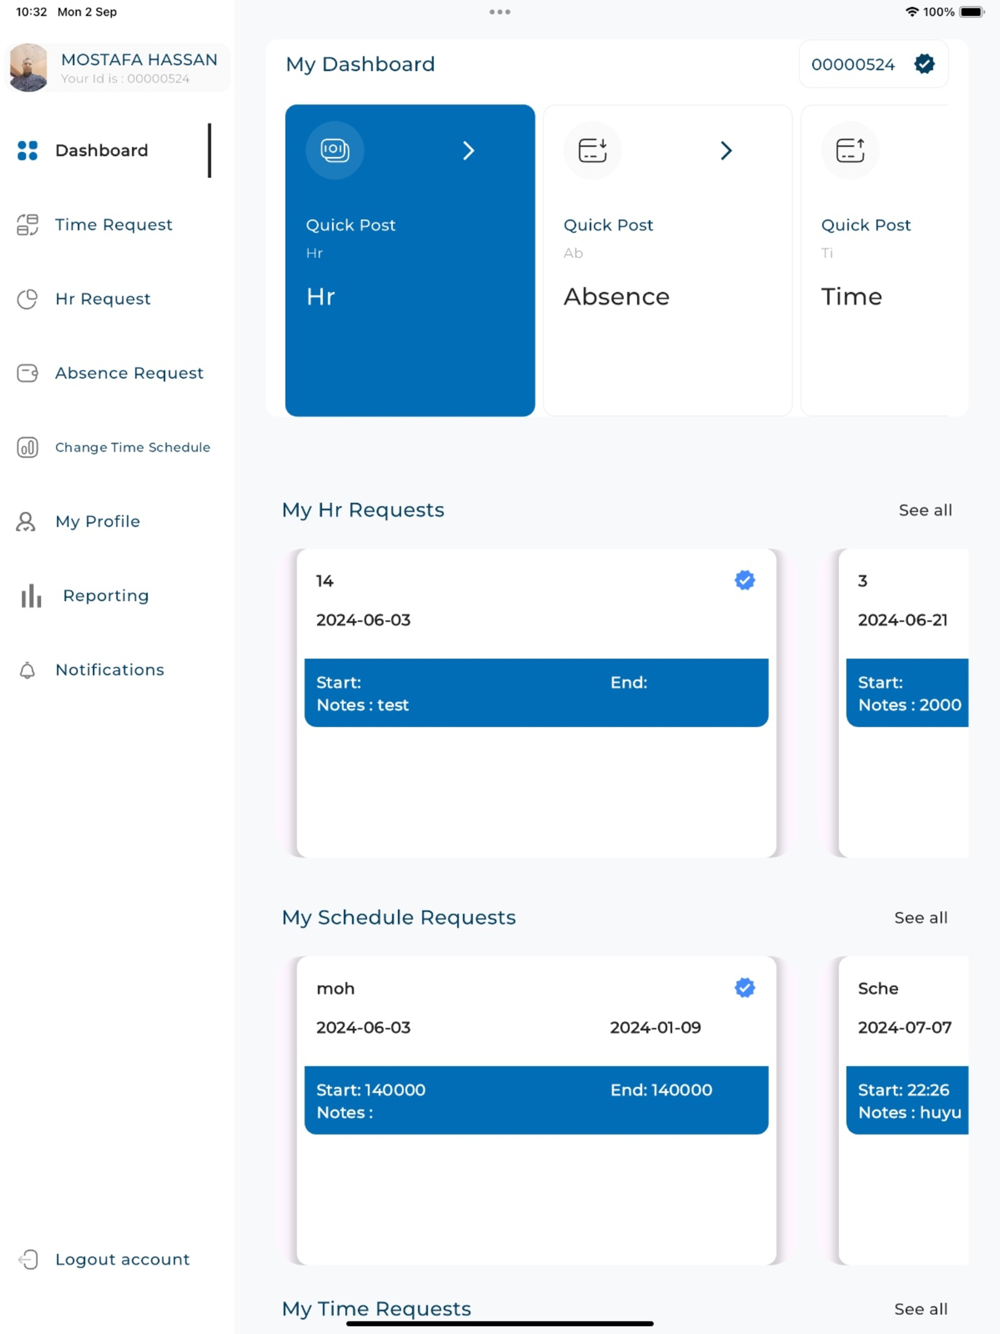1000x1334 pixels.
Task: Tap the 10:32 clock in status bar
Action: coord(32,12)
